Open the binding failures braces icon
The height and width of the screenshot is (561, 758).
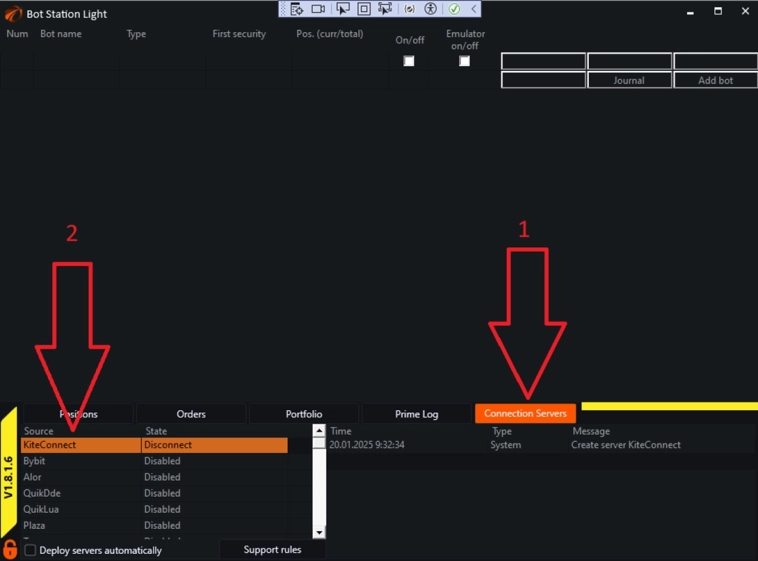click(409, 9)
